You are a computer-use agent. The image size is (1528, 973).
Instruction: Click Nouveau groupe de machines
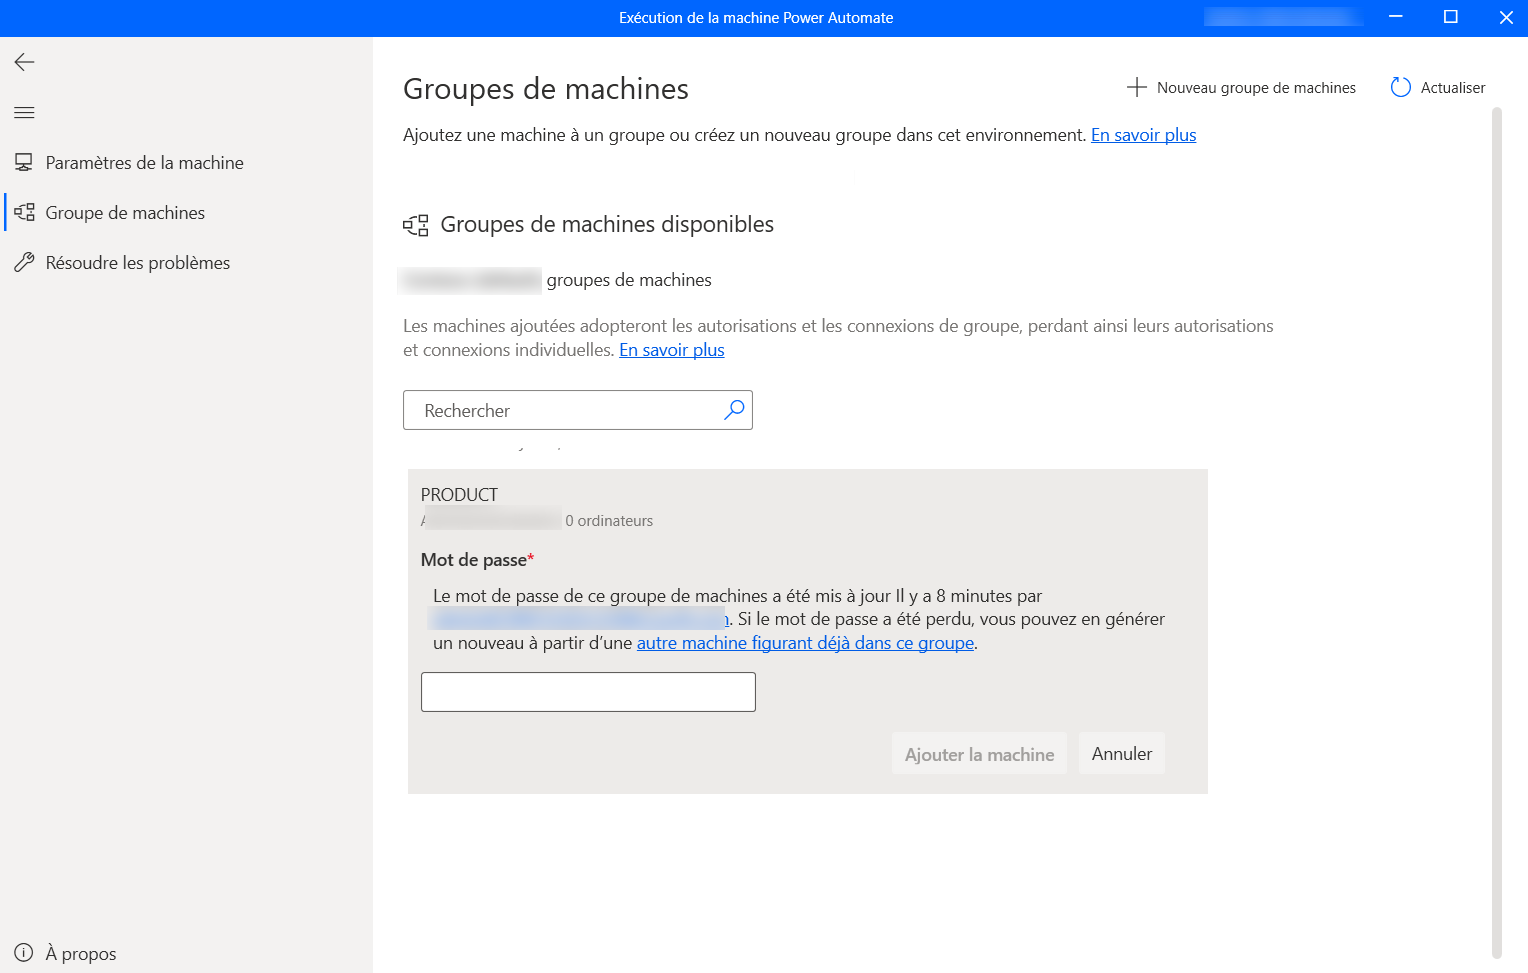(x=1241, y=88)
